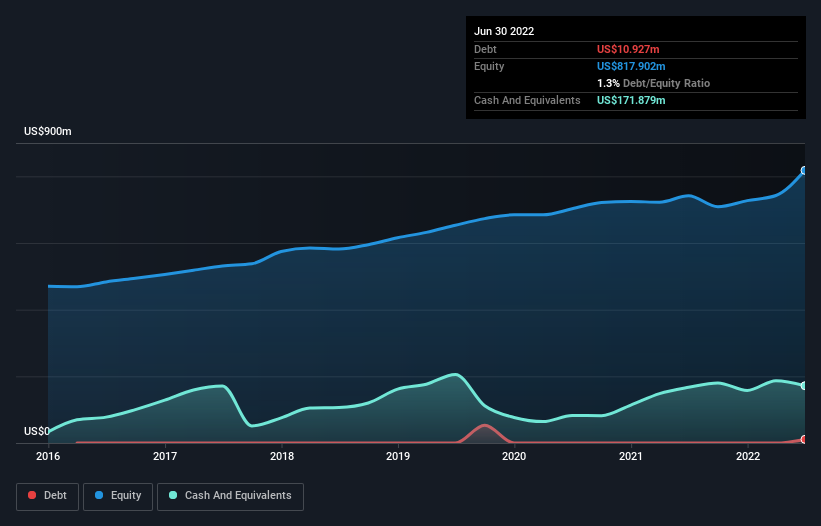
Task: Click the tooltip's Cash And Equivalents label
Action: pos(527,100)
